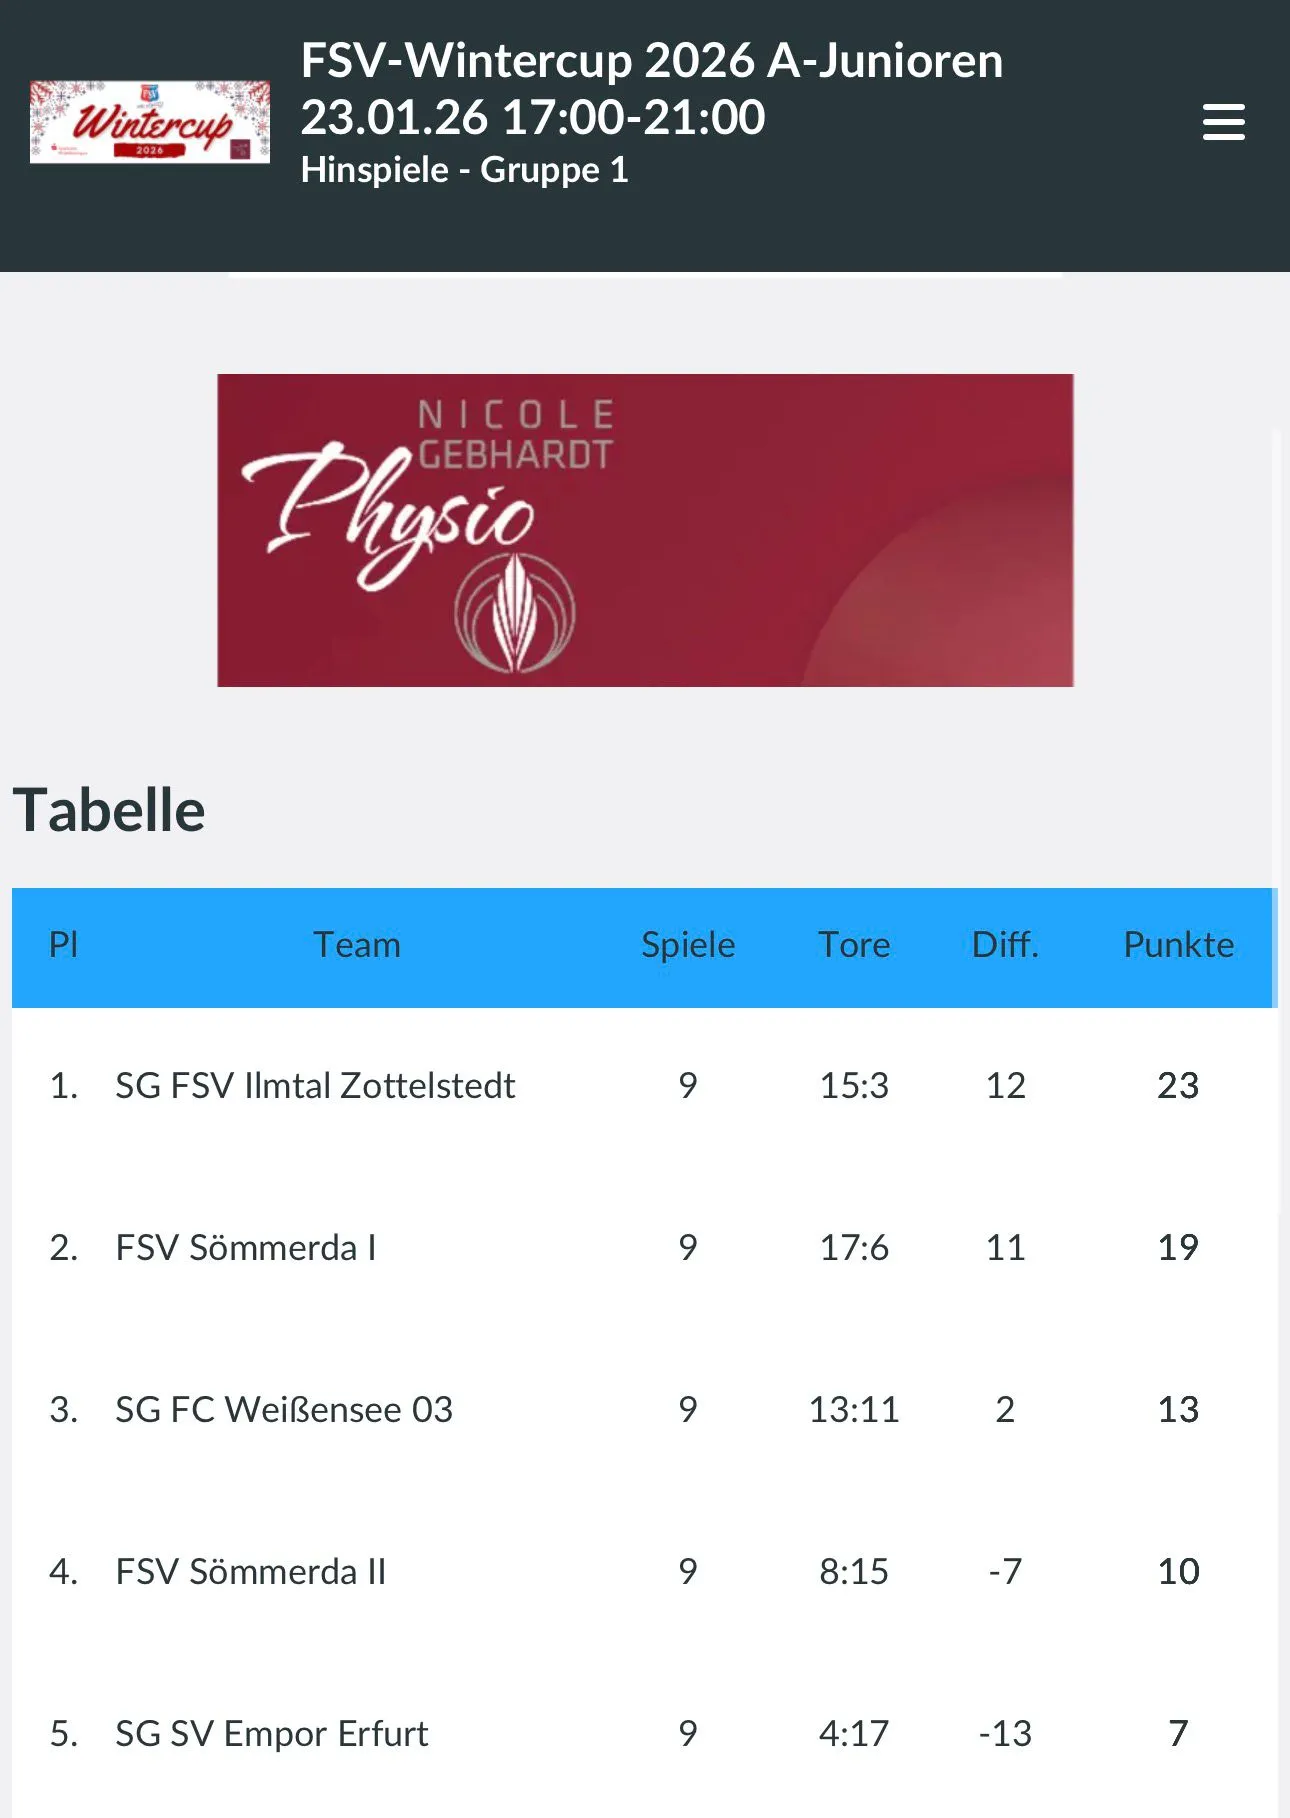Select team SG FC Weißensee 03
The image size is (1290, 1818).
[284, 1410]
